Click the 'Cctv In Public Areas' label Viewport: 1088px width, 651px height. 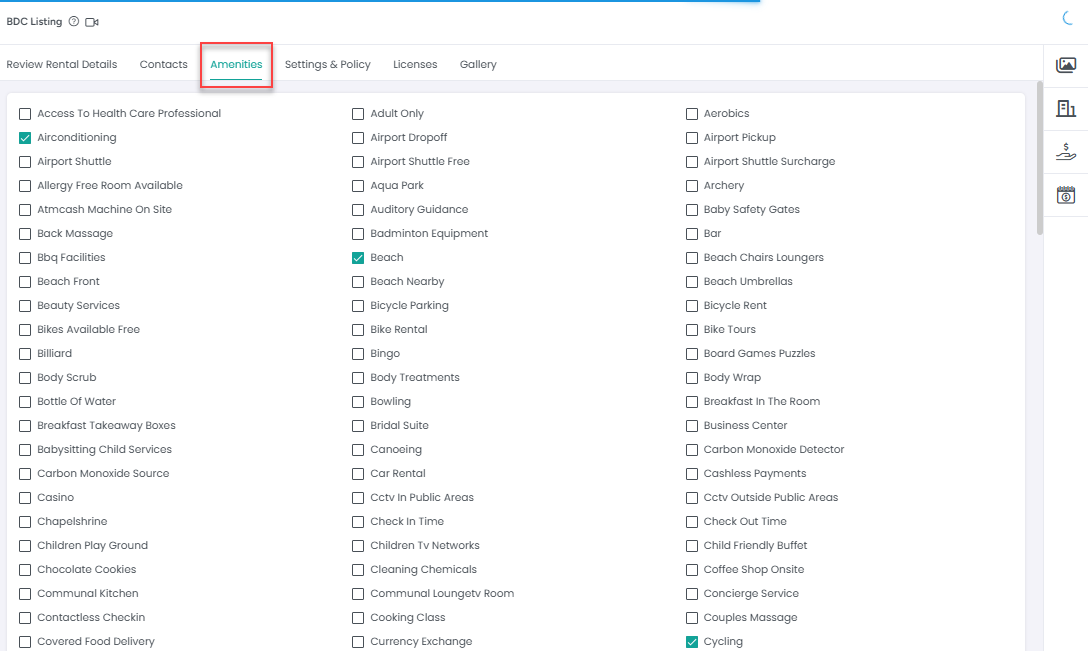[x=422, y=497]
